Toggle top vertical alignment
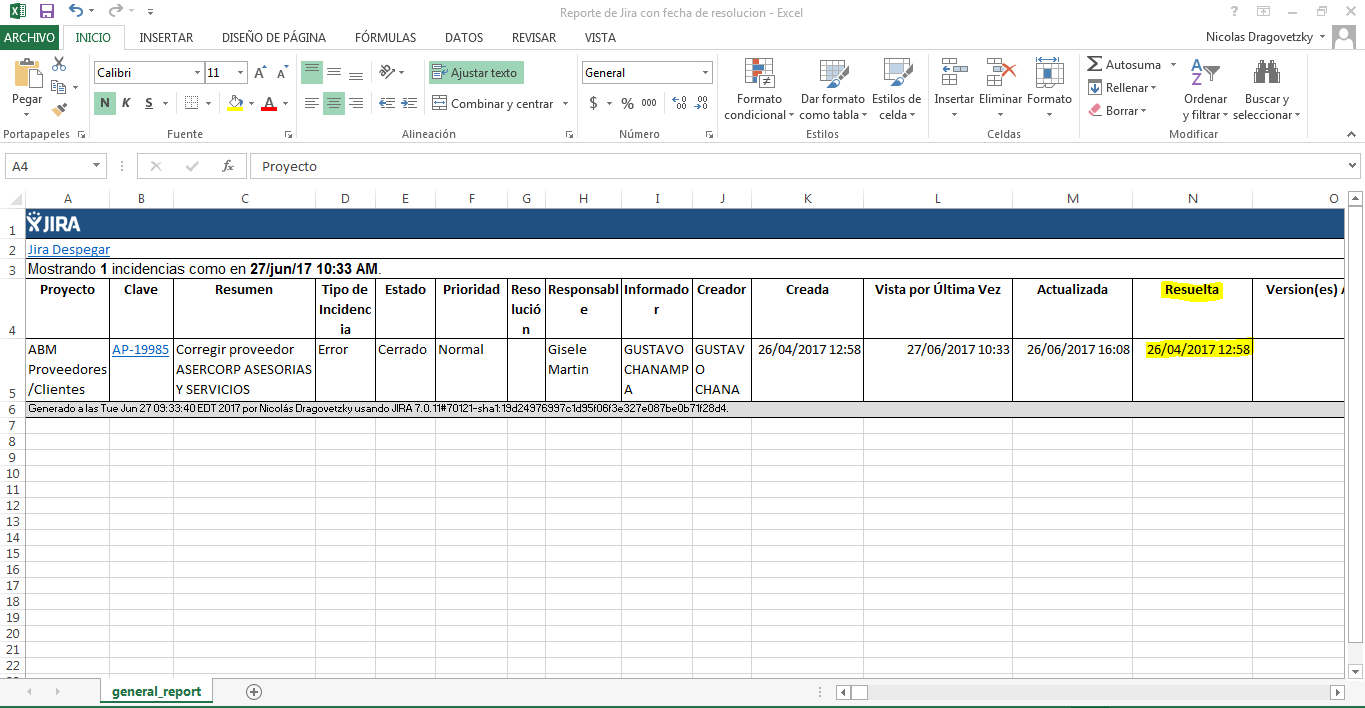This screenshot has width=1365, height=708. point(312,72)
